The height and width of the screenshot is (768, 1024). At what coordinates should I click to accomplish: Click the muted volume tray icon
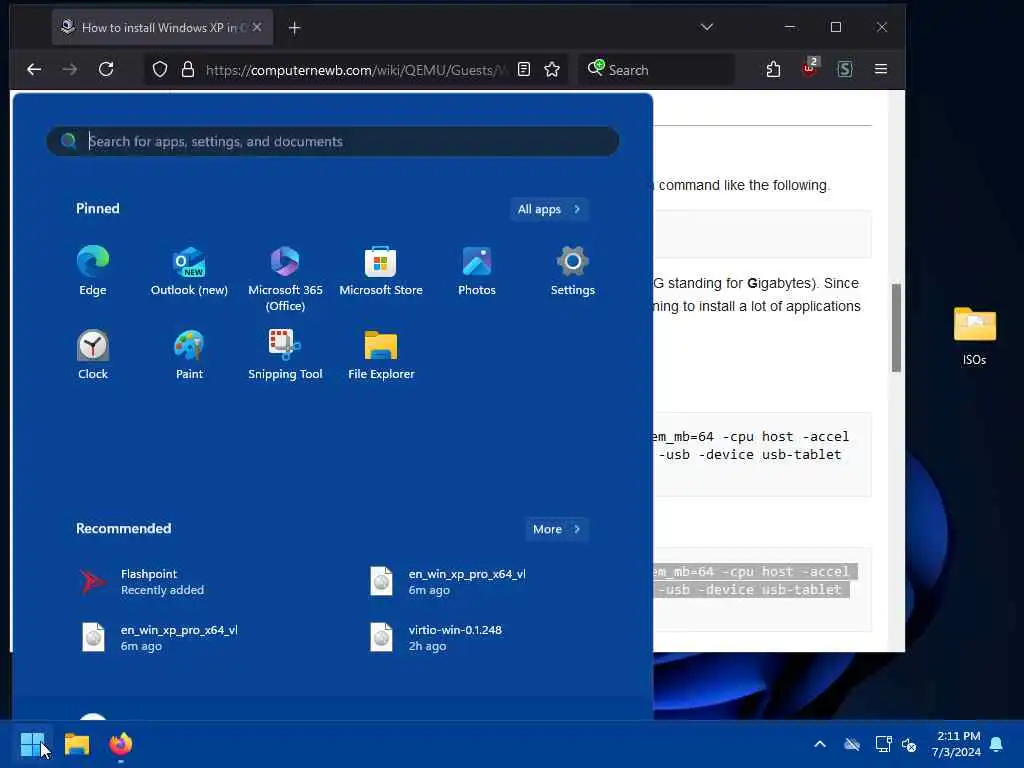909,744
